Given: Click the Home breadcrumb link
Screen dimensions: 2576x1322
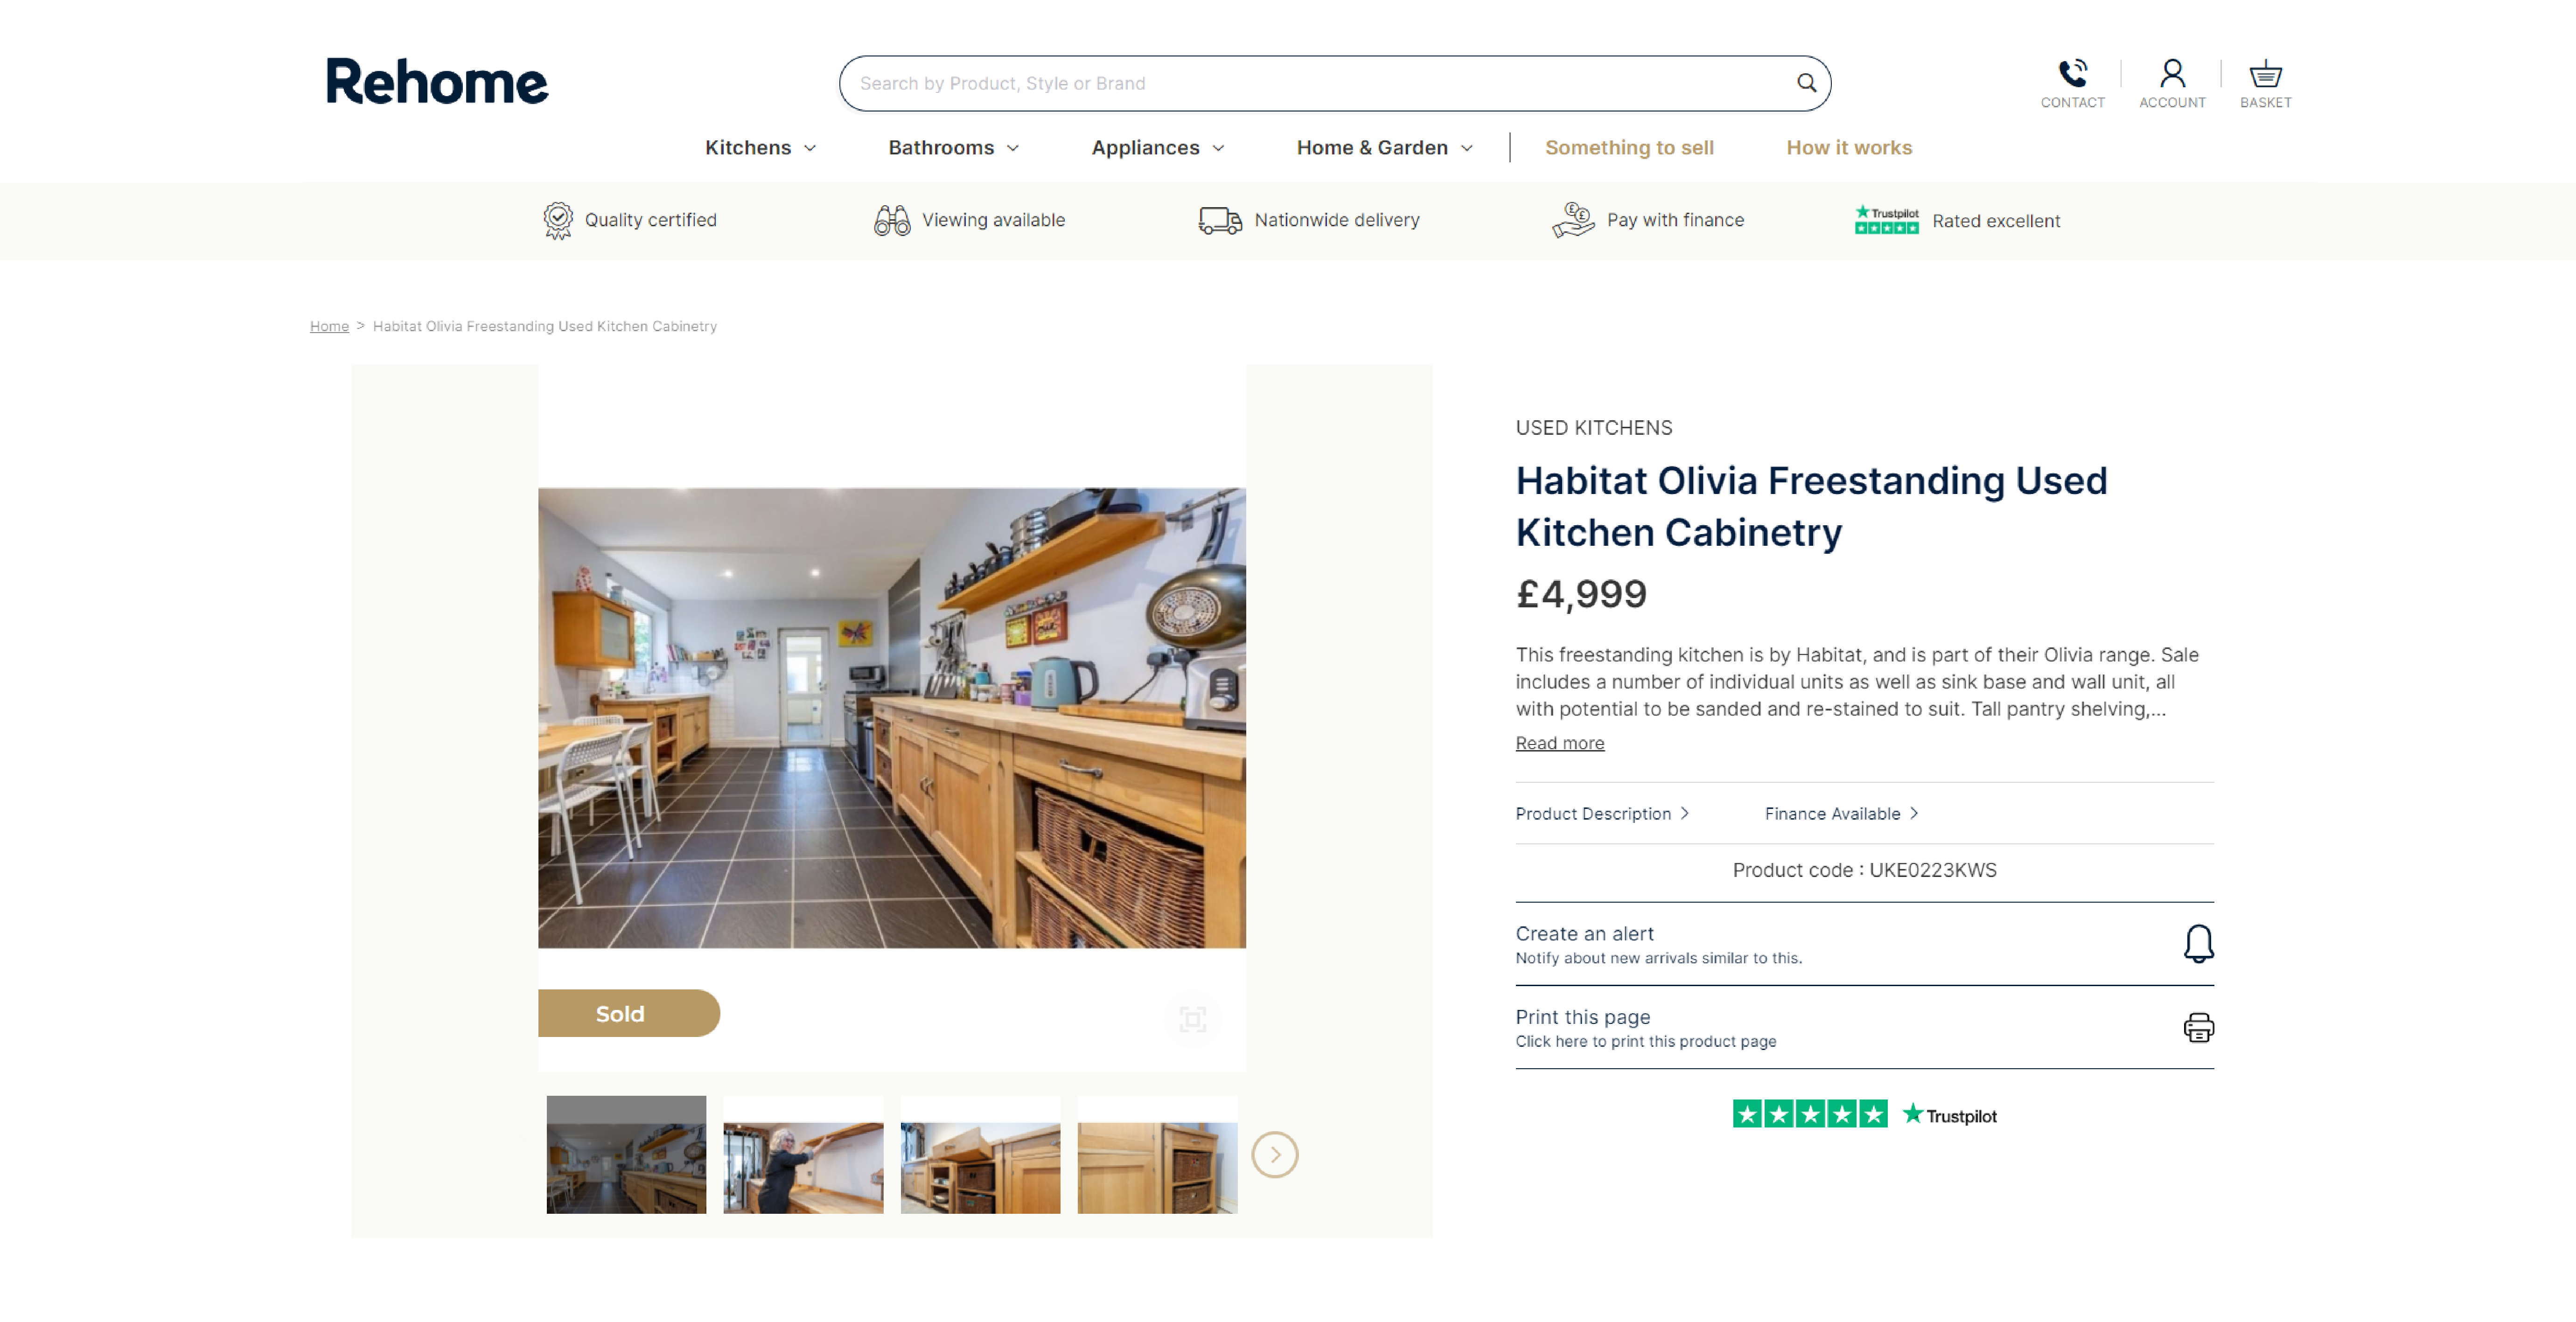Looking at the screenshot, I should (329, 326).
